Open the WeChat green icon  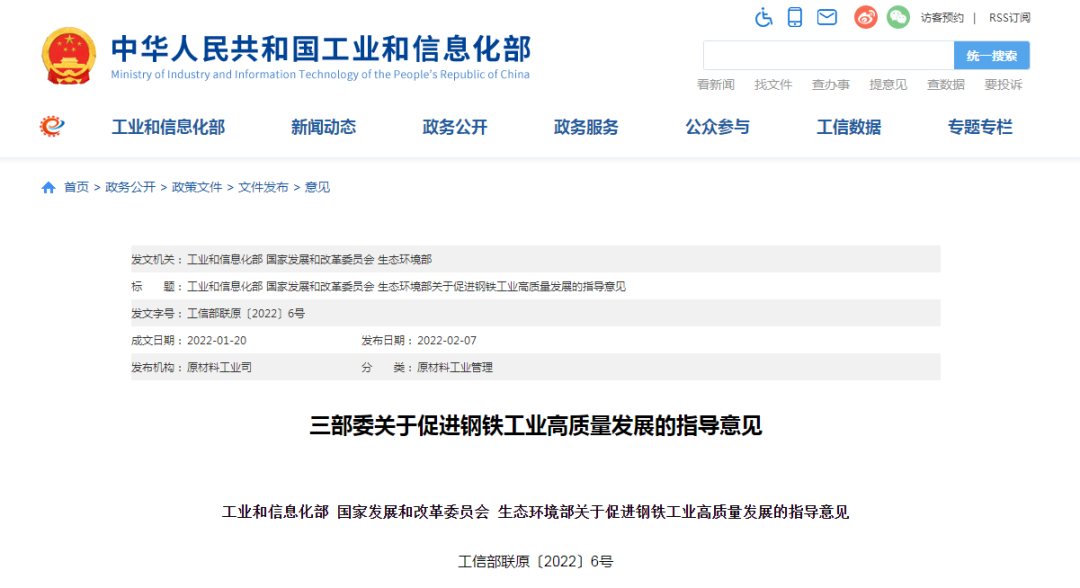point(897,17)
